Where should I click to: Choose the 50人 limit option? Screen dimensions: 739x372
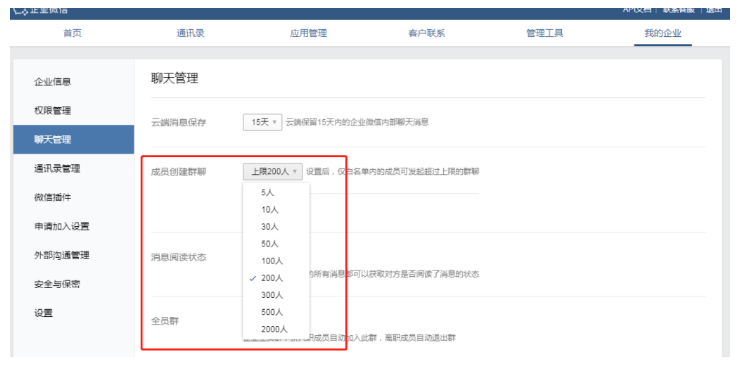click(x=276, y=244)
